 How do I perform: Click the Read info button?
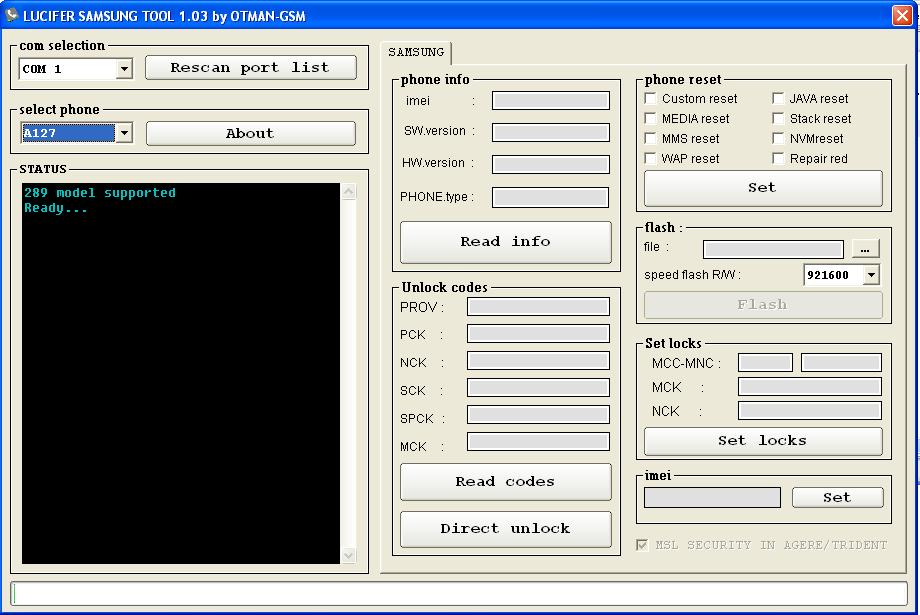506,242
